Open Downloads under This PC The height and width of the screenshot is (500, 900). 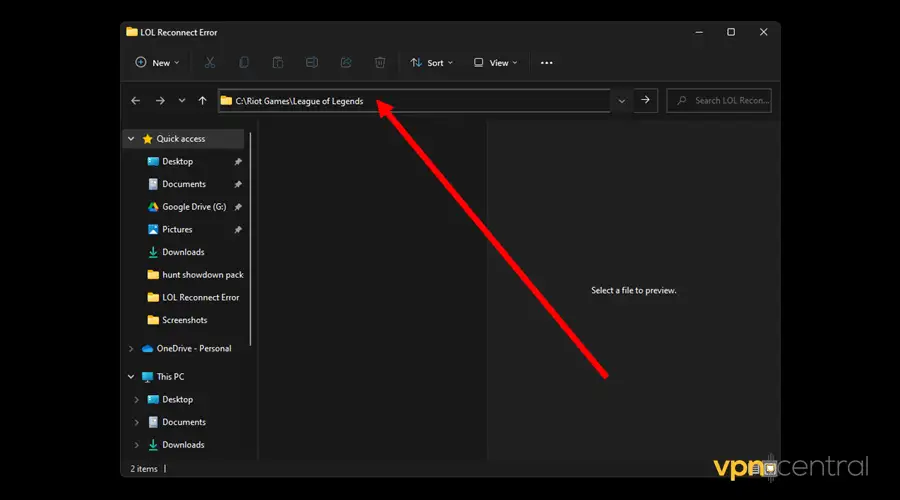point(183,445)
